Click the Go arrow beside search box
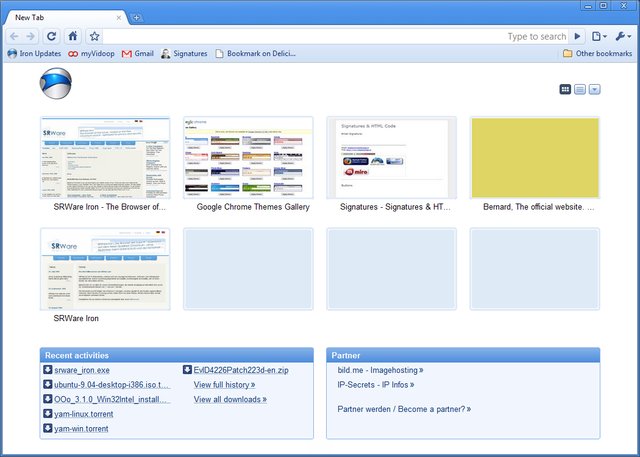 (577, 37)
